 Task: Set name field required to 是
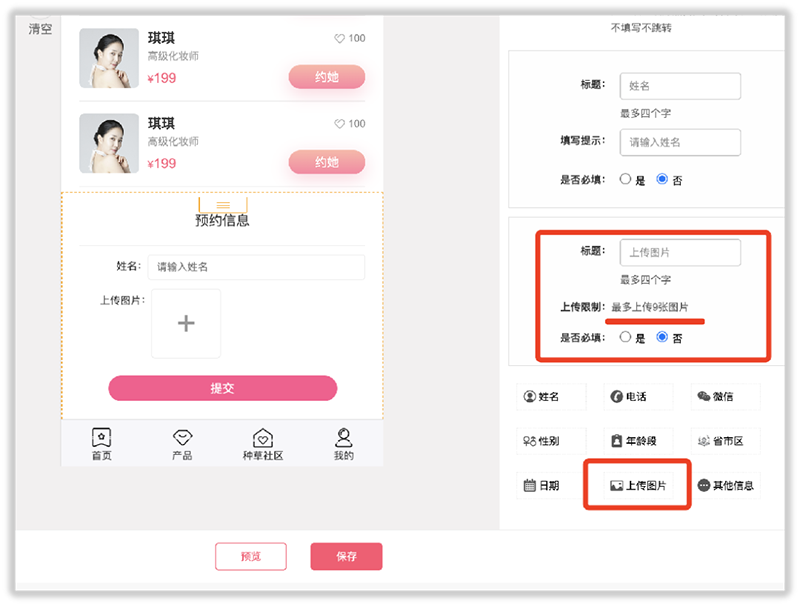pos(626,180)
